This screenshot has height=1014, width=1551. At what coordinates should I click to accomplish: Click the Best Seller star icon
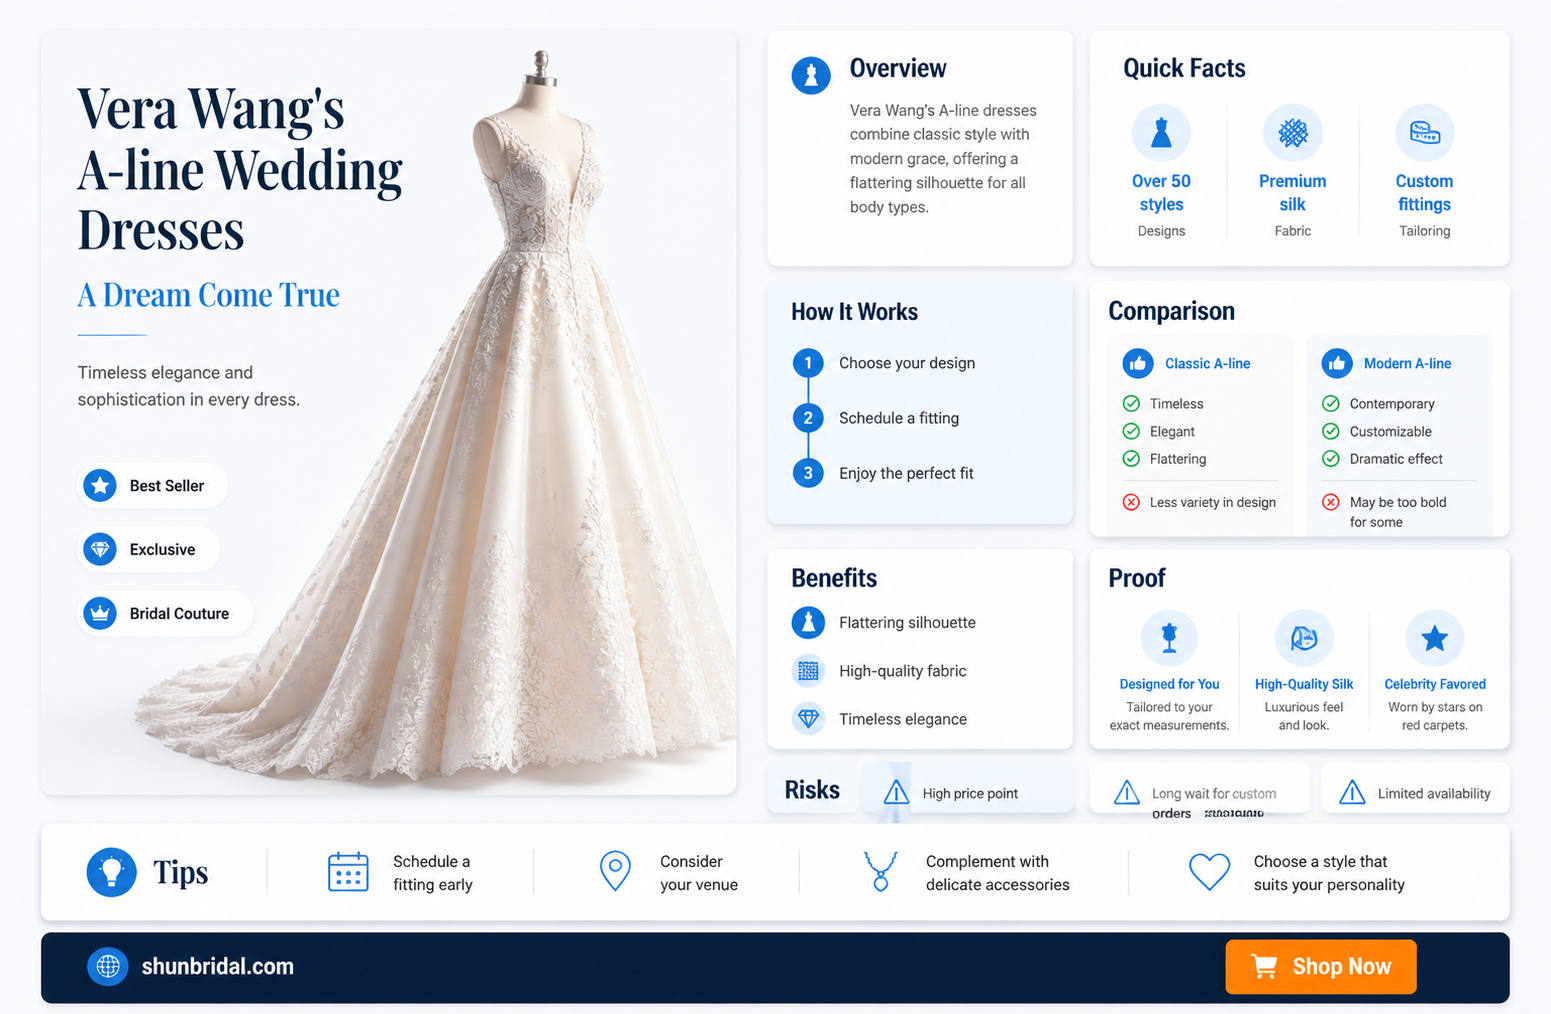pos(99,486)
